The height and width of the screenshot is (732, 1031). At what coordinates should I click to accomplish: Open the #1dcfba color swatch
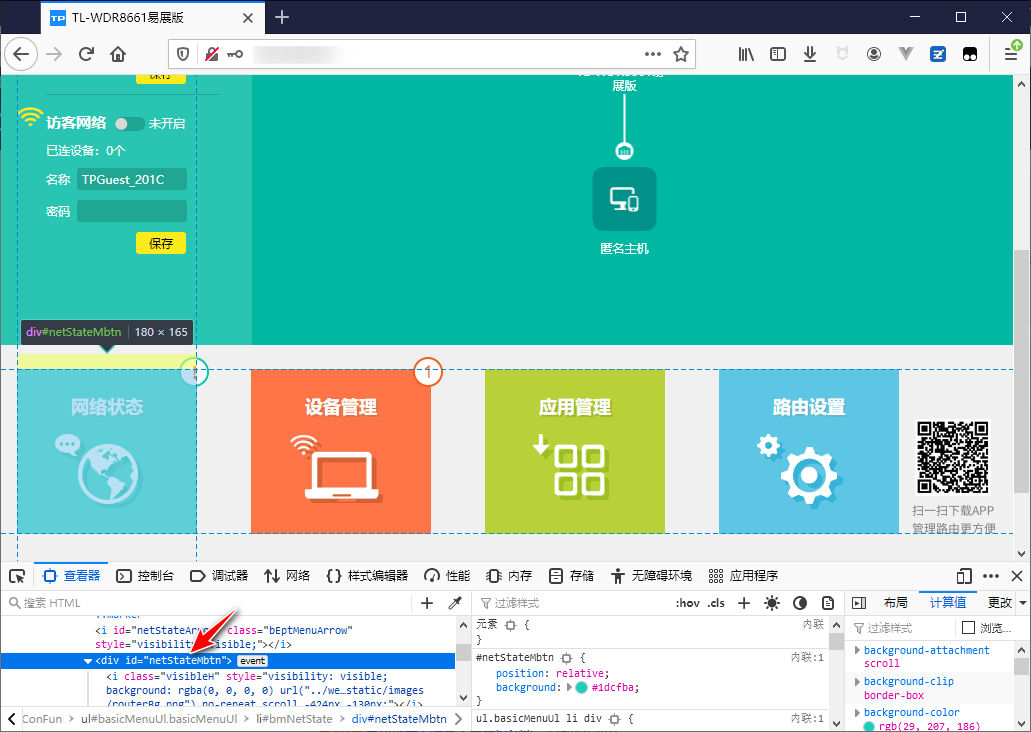[x=581, y=687]
